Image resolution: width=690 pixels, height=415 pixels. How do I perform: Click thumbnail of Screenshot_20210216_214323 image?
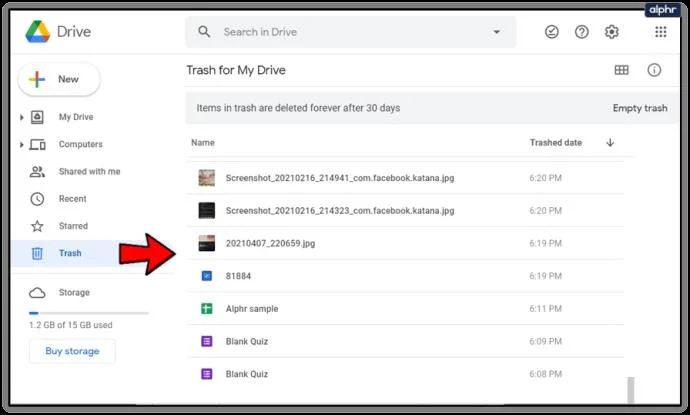[207, 211]
